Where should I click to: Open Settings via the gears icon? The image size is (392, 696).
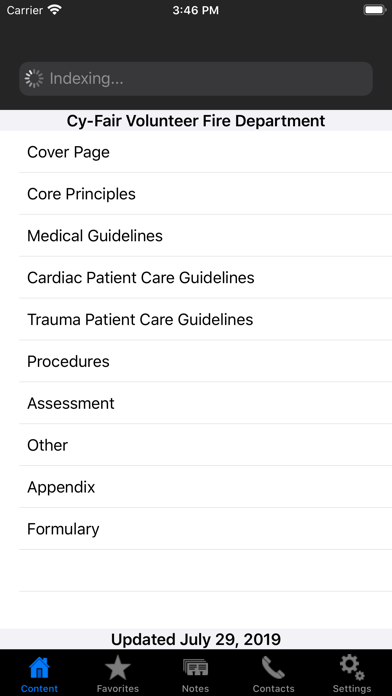352,668
